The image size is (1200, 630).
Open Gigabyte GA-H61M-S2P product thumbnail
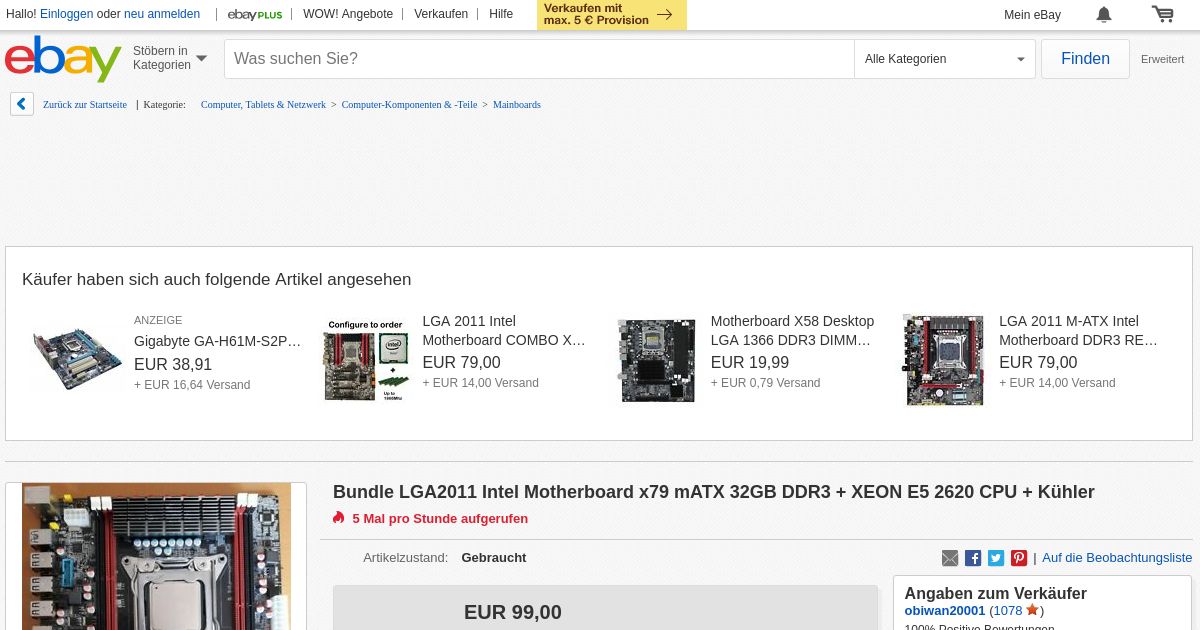coord(77,359)
